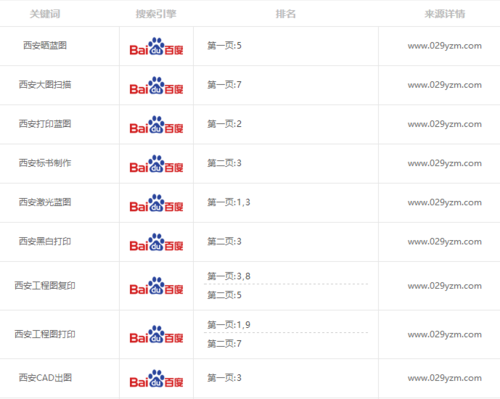Select the 排名 column header

[x=286, y=14]
